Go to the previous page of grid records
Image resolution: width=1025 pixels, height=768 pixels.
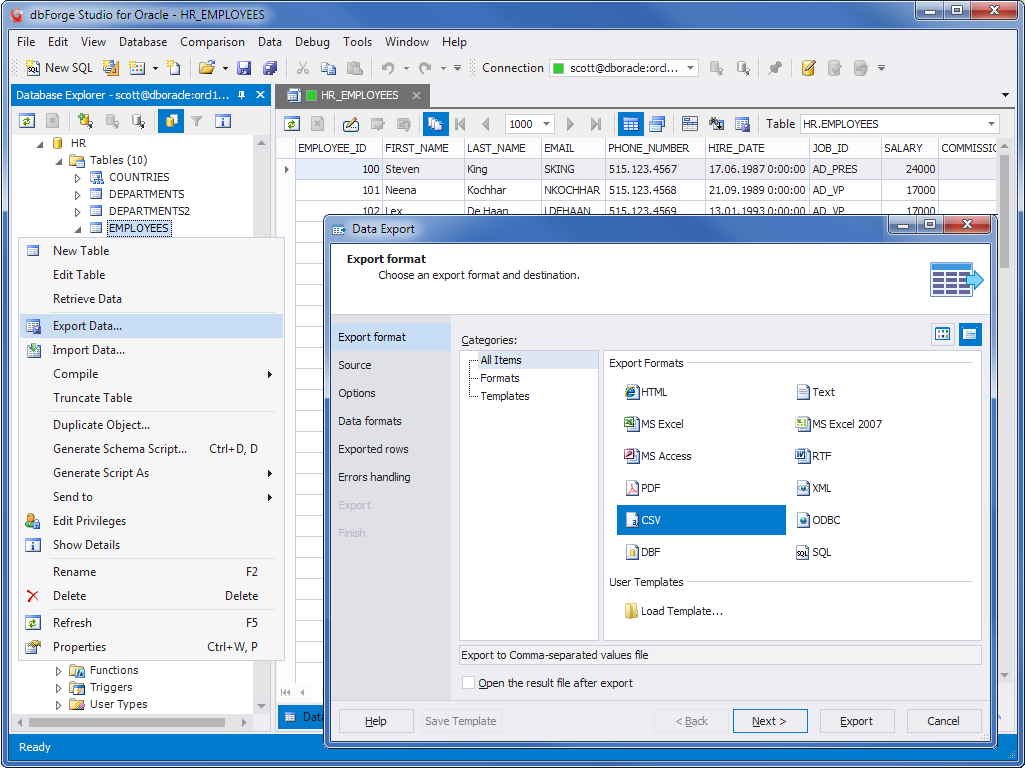click(485, 124)
